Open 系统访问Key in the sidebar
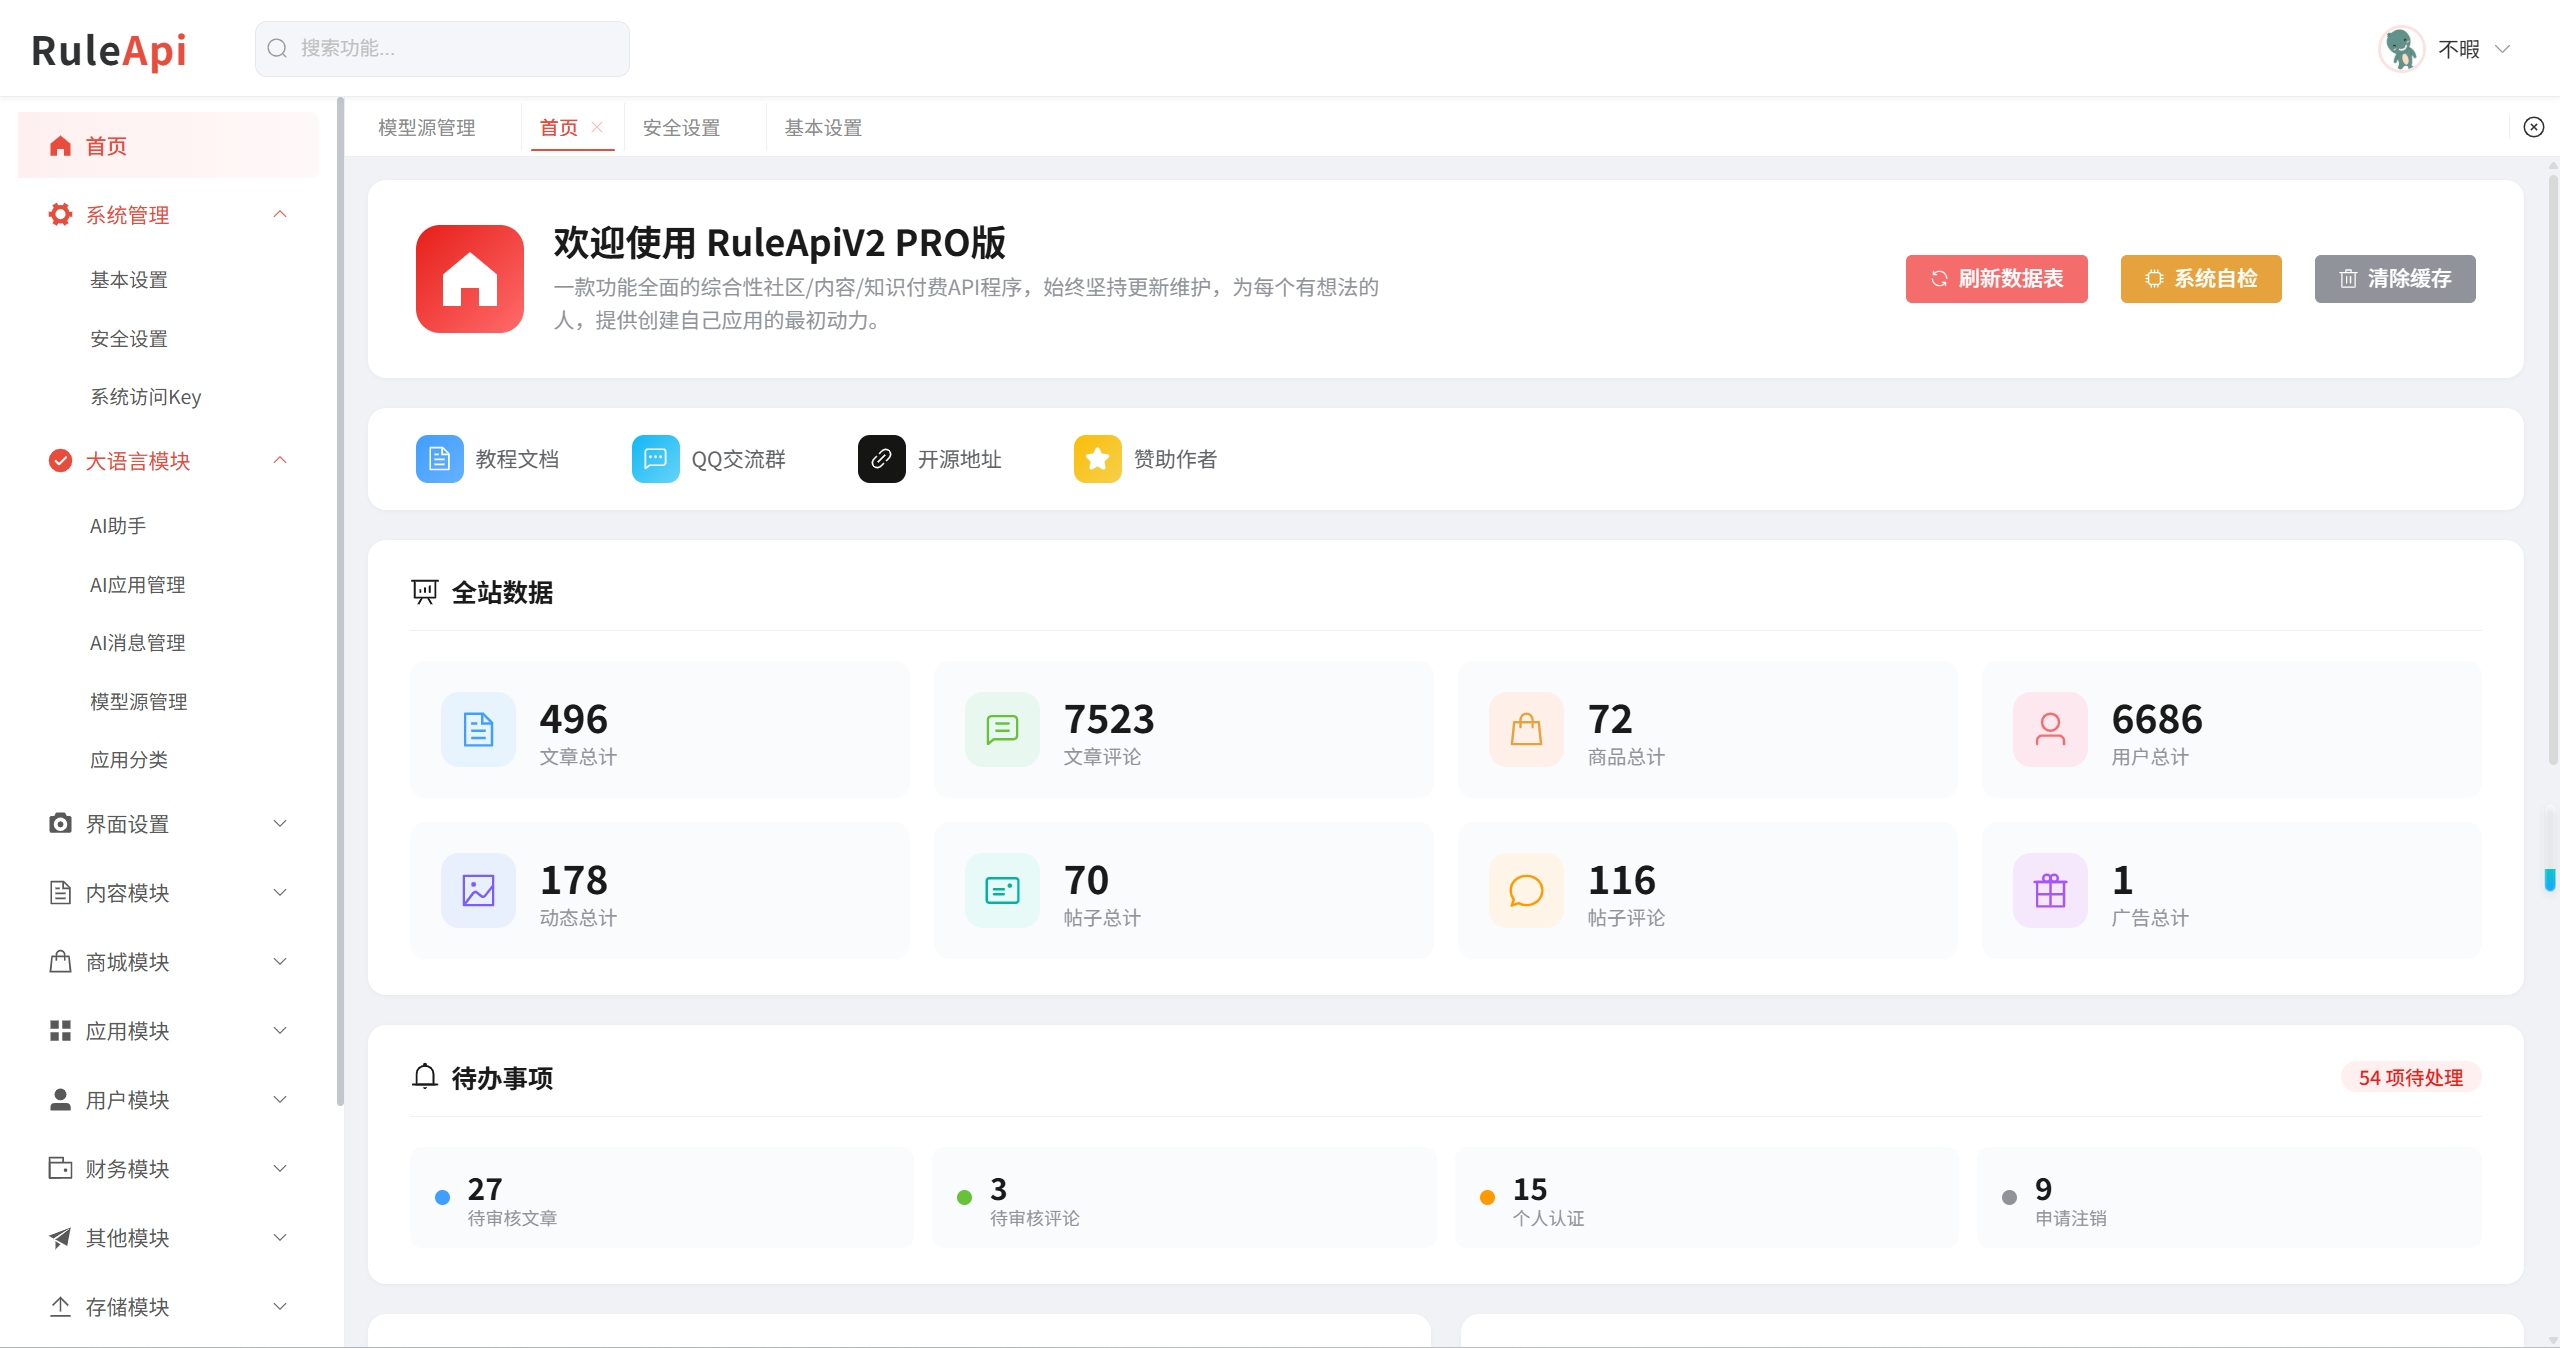The width and height of the screenshot is (2560, 1348). (146, 397)
